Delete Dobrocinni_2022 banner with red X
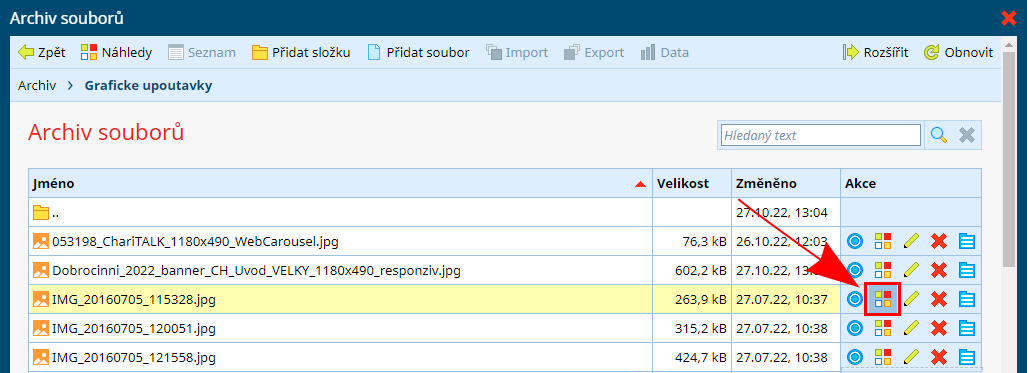This screenshot has width=1027, height=373. [939, 270]
